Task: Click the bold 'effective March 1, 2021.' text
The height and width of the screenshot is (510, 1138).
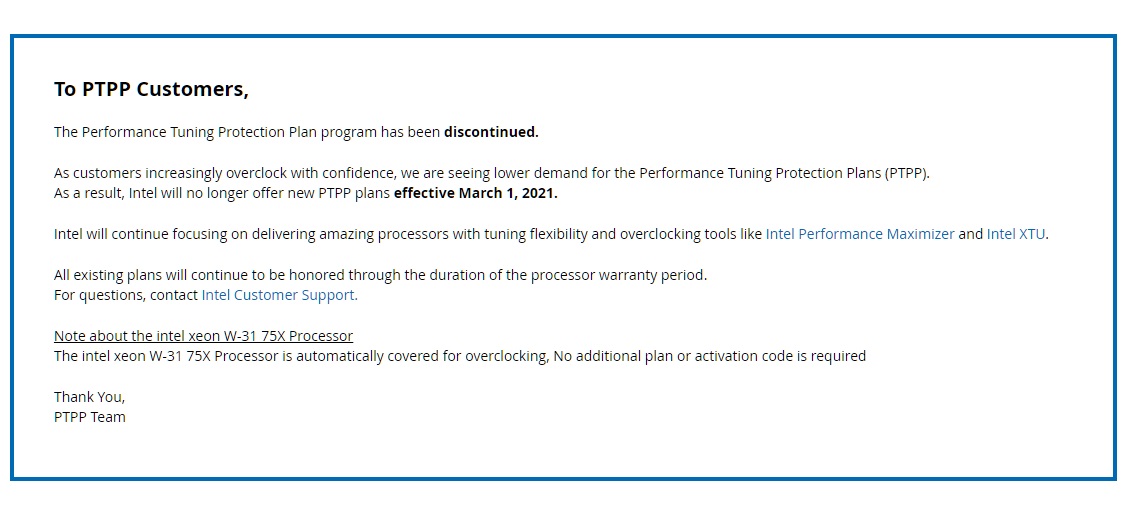Action: point(475,194)
